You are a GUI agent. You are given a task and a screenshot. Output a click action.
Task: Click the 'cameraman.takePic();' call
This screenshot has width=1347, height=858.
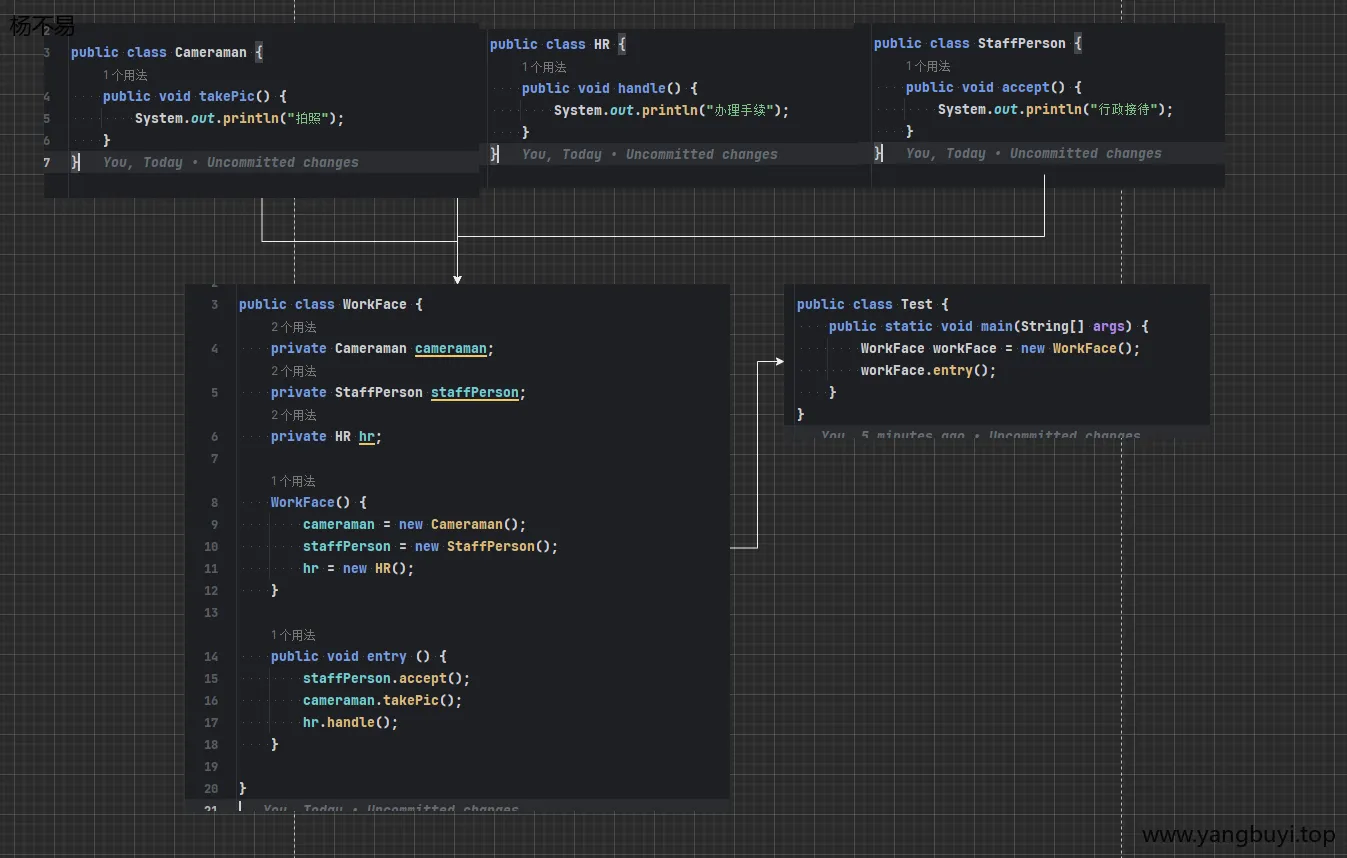coord(382,700)
